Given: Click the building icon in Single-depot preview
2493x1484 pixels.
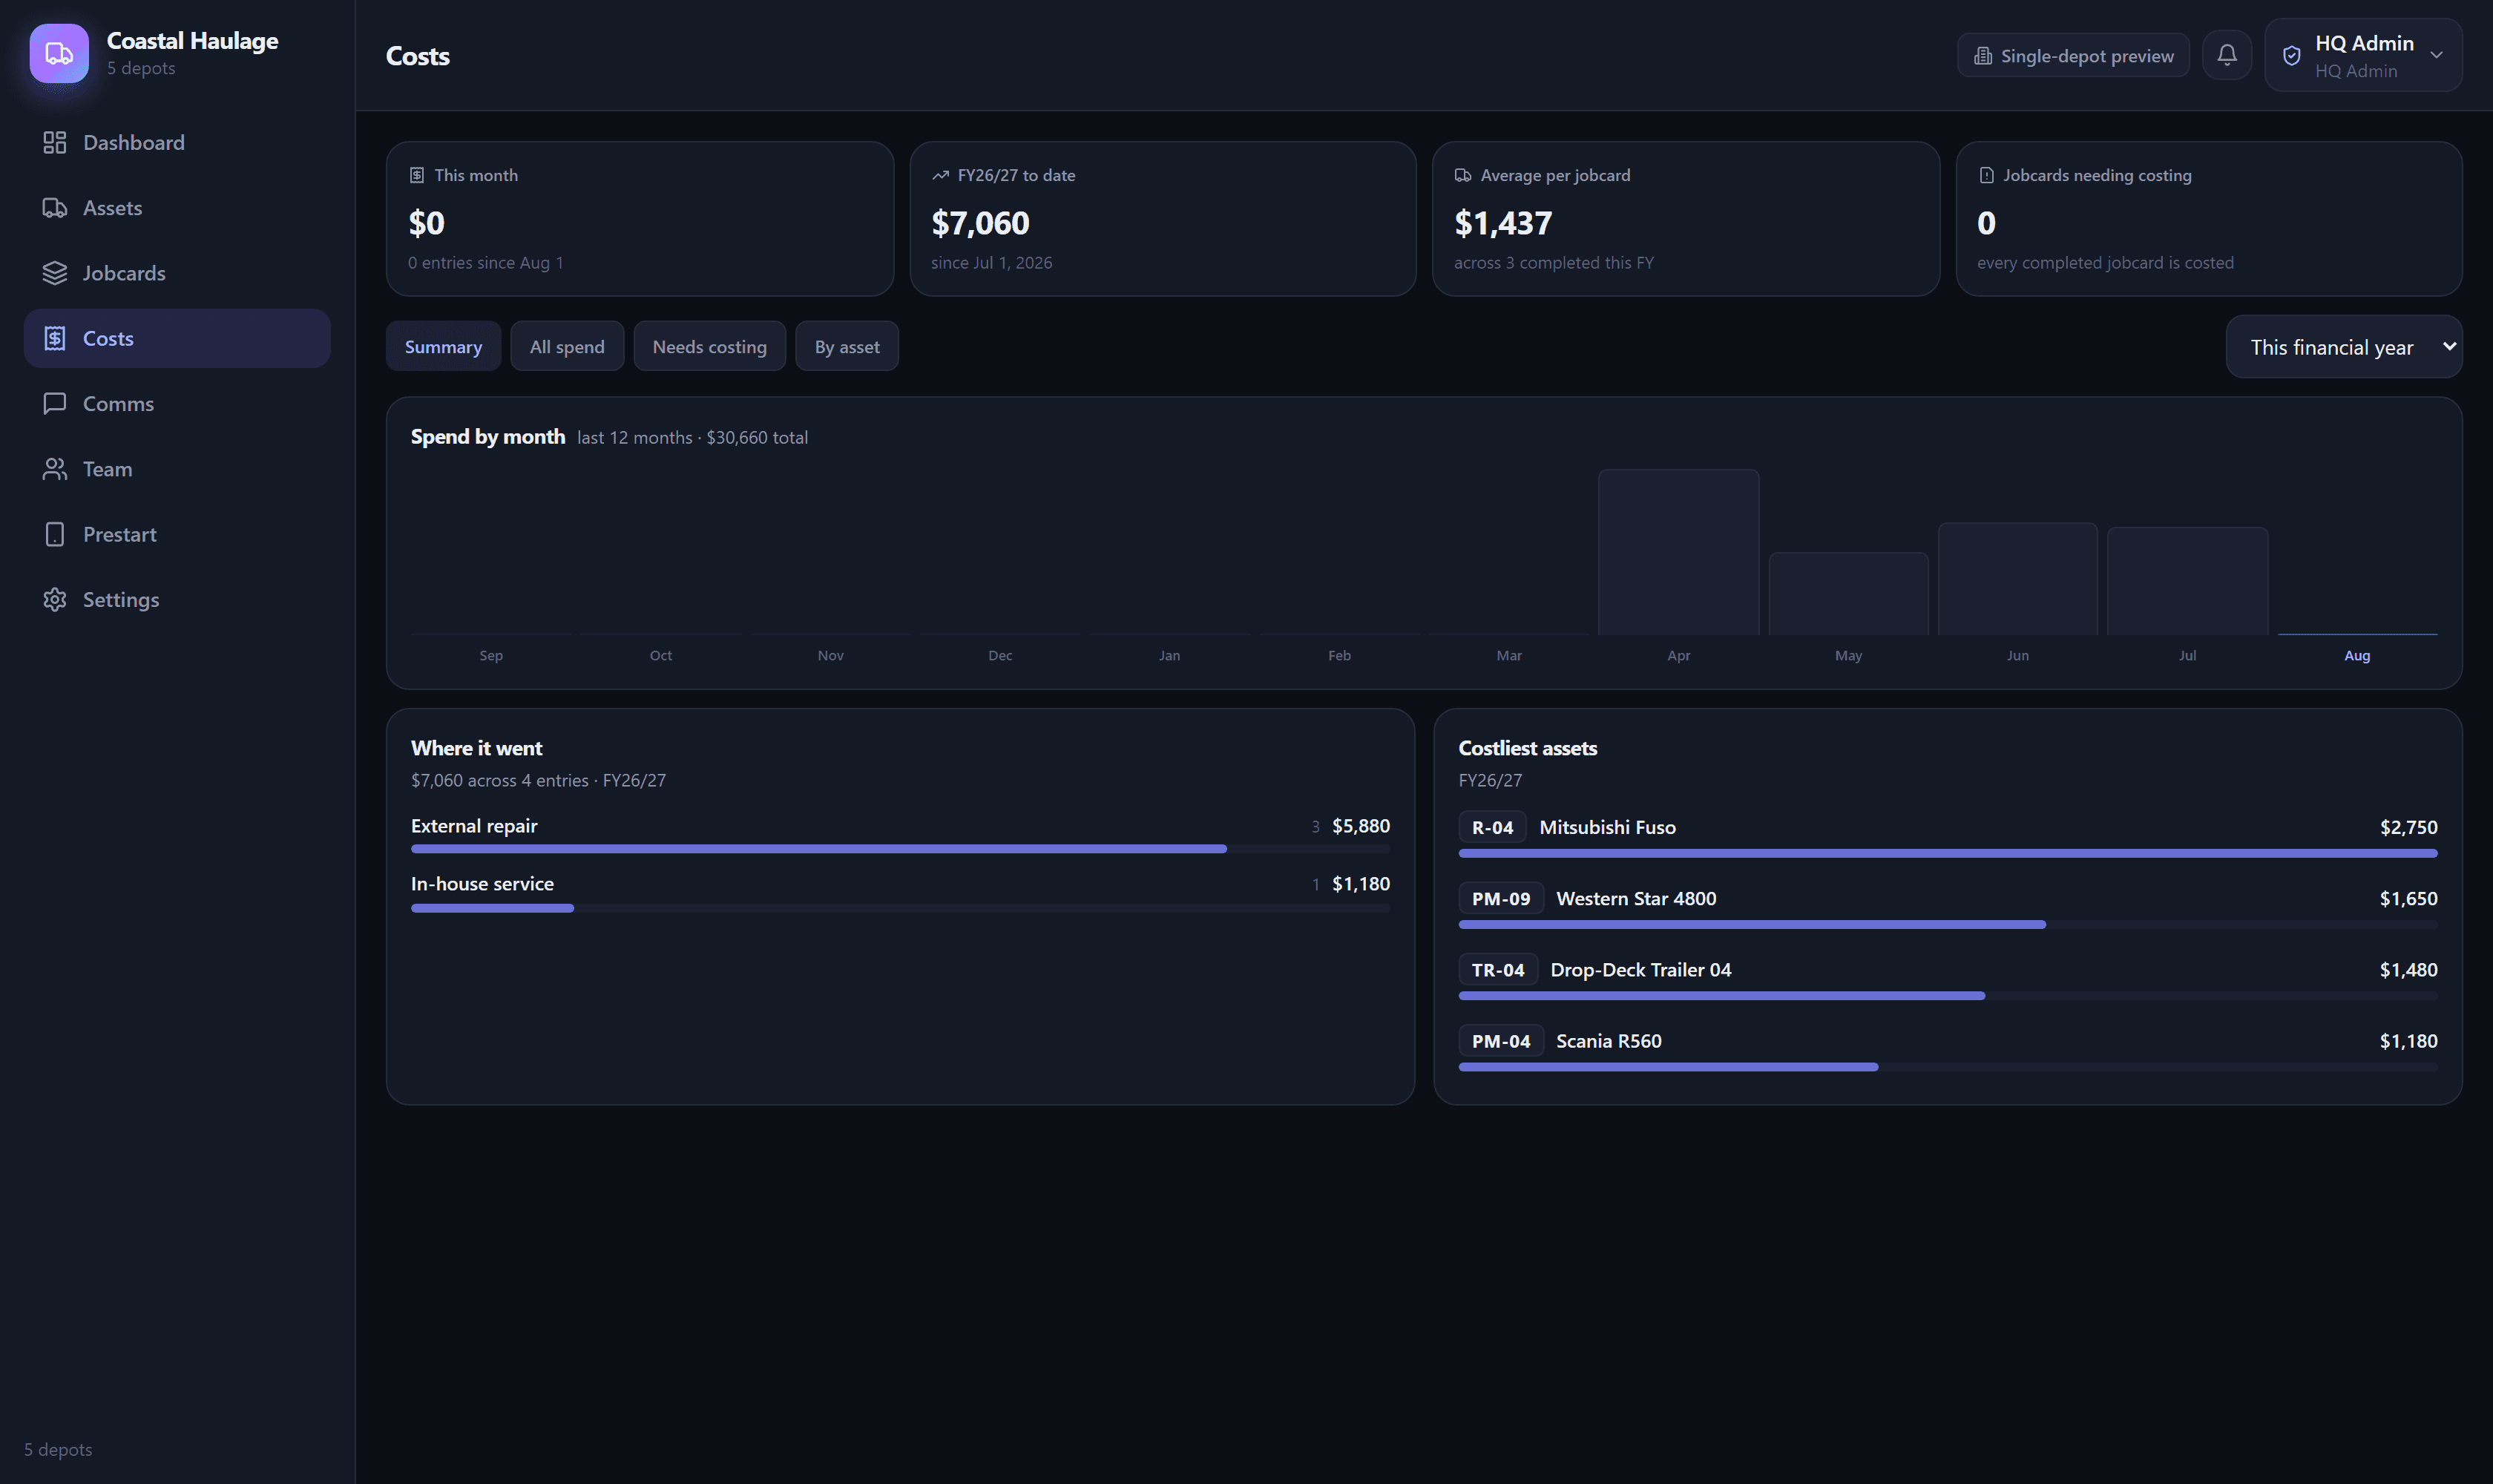Looking at the screenshot, I should click(x=1982, y=56).
